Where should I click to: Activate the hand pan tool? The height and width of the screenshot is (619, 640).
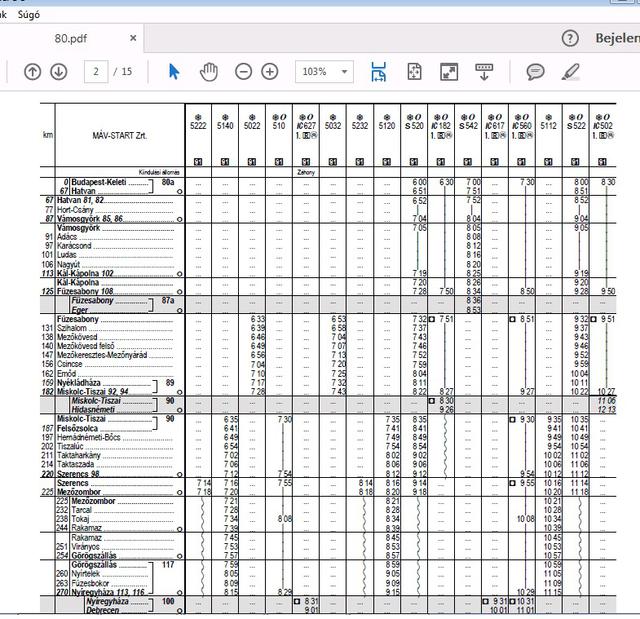point(209,72)
